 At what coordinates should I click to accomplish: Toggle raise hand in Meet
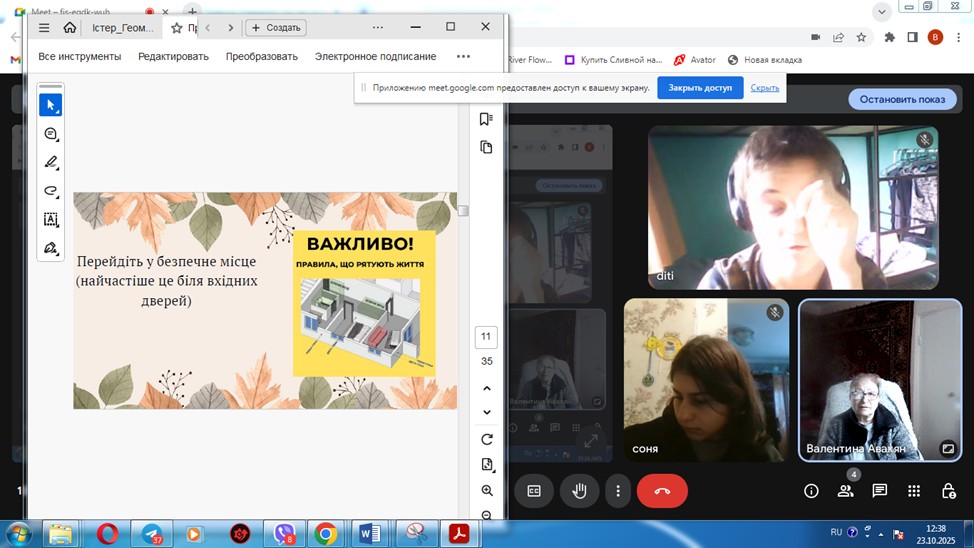point(579,491)
